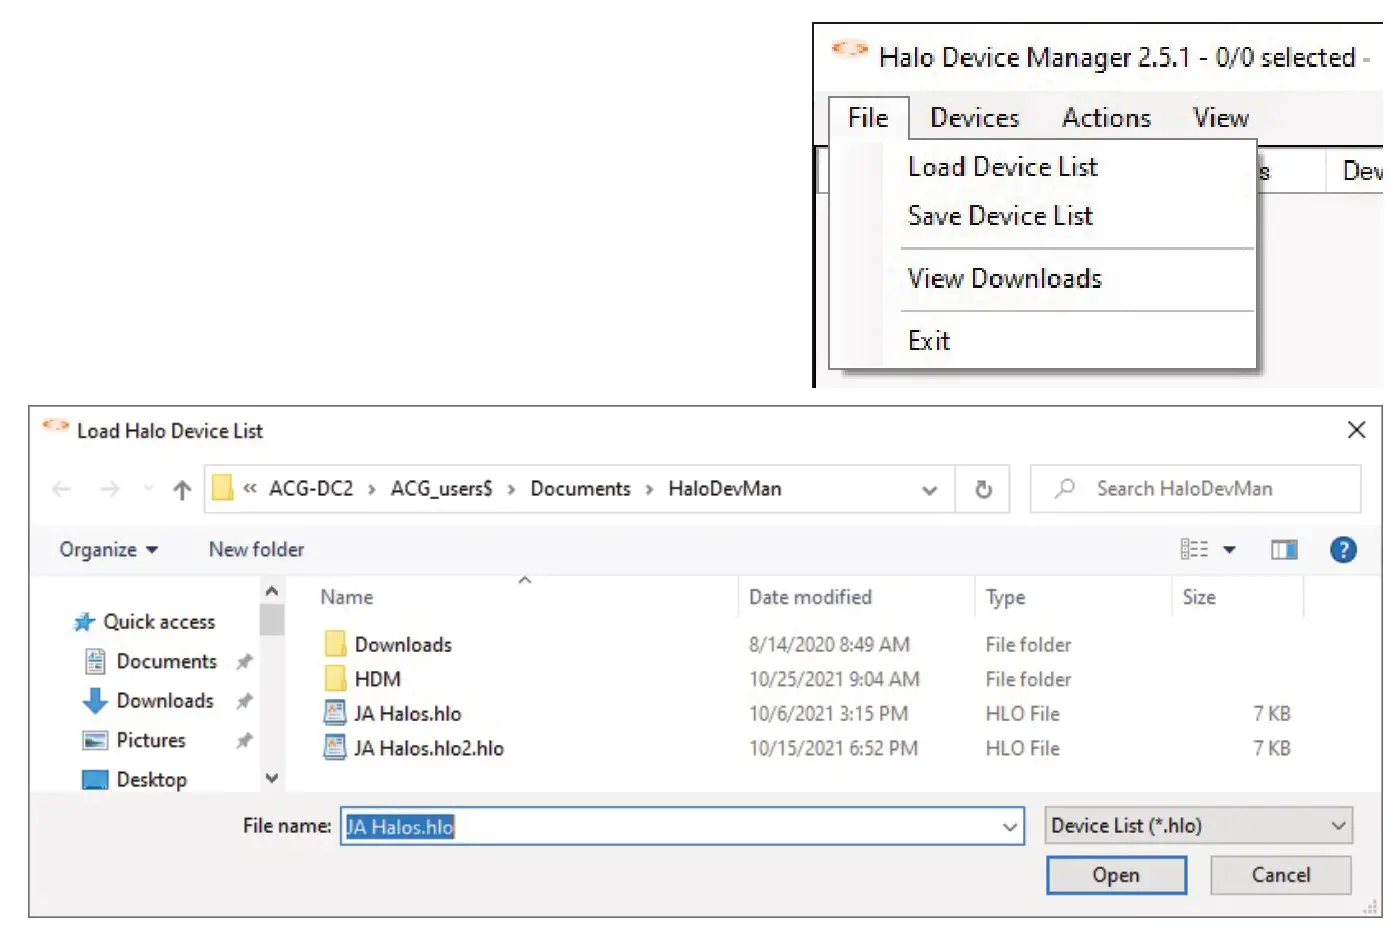Click New folder to create a folder
Viewport: 1395px width, 931px height.
click(x=255, y=549)
